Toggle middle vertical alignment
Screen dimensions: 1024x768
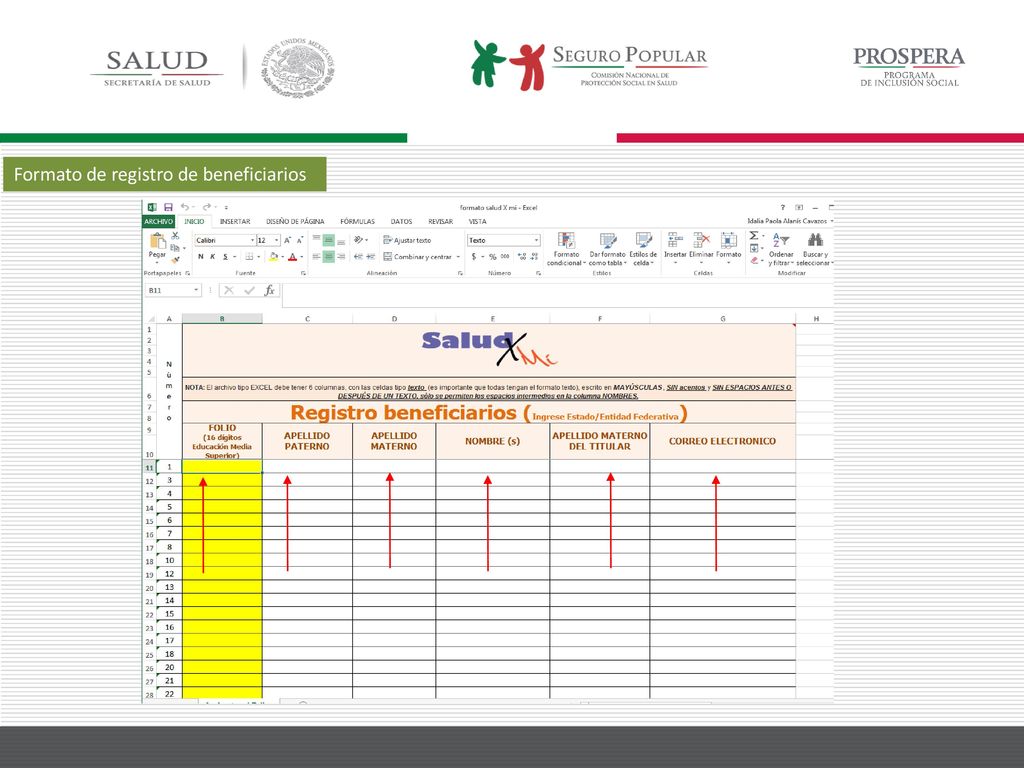pyautogui.click(x=328, y=240)
